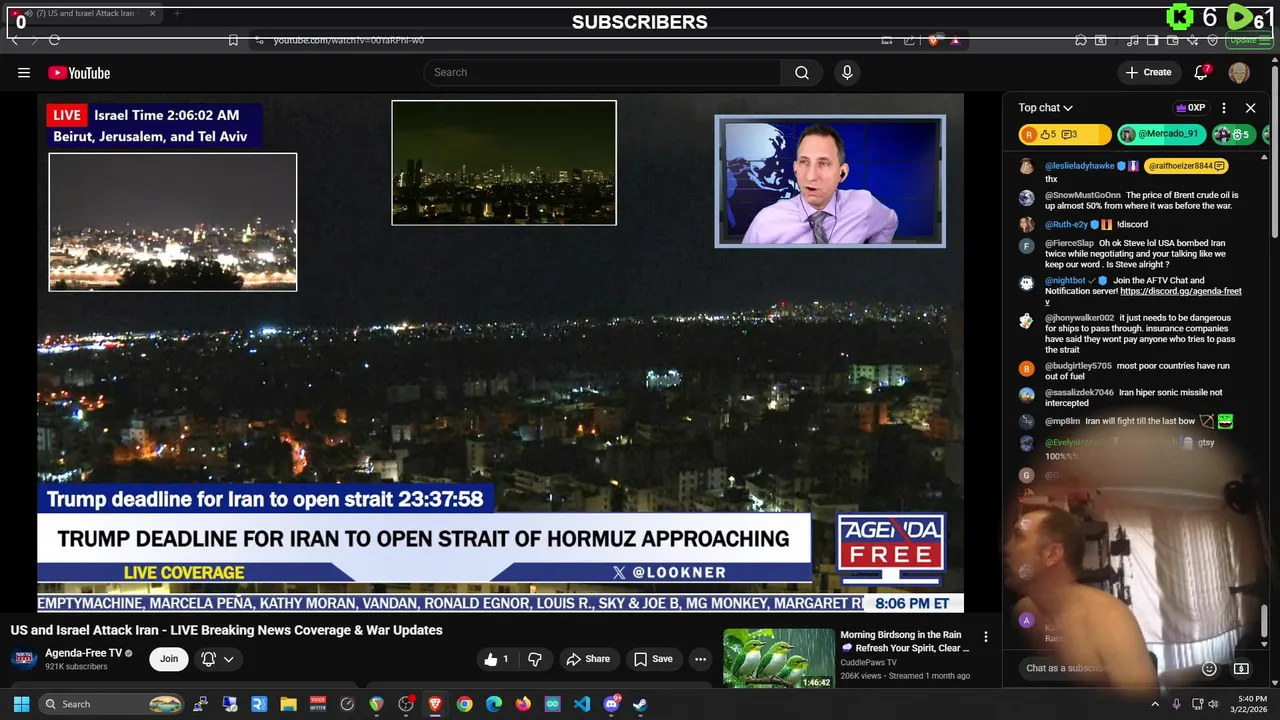Open the account avatar menu
The width and height of the screenshot is (1280, 720).
(1239, 72)
